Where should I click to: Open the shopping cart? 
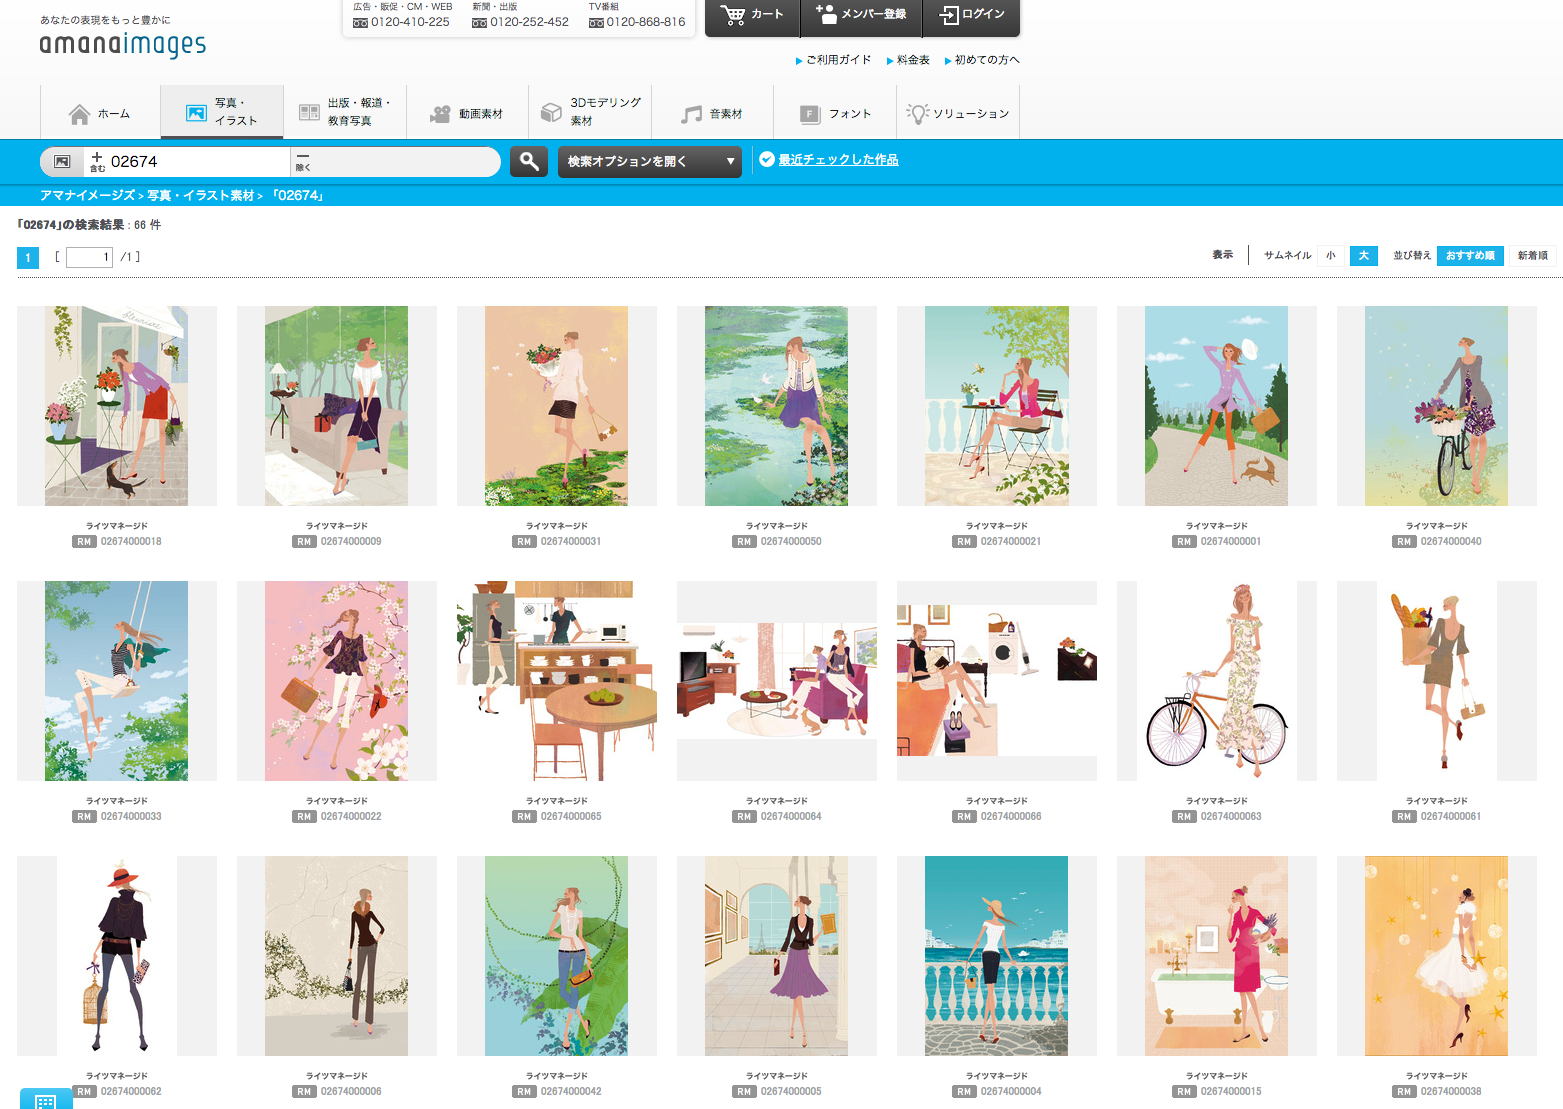(752, 14)
